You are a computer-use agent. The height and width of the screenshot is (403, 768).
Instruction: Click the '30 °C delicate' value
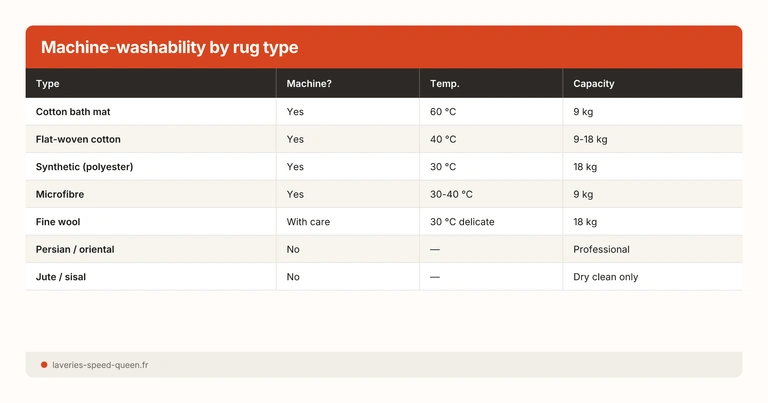[x=462, y=222]
